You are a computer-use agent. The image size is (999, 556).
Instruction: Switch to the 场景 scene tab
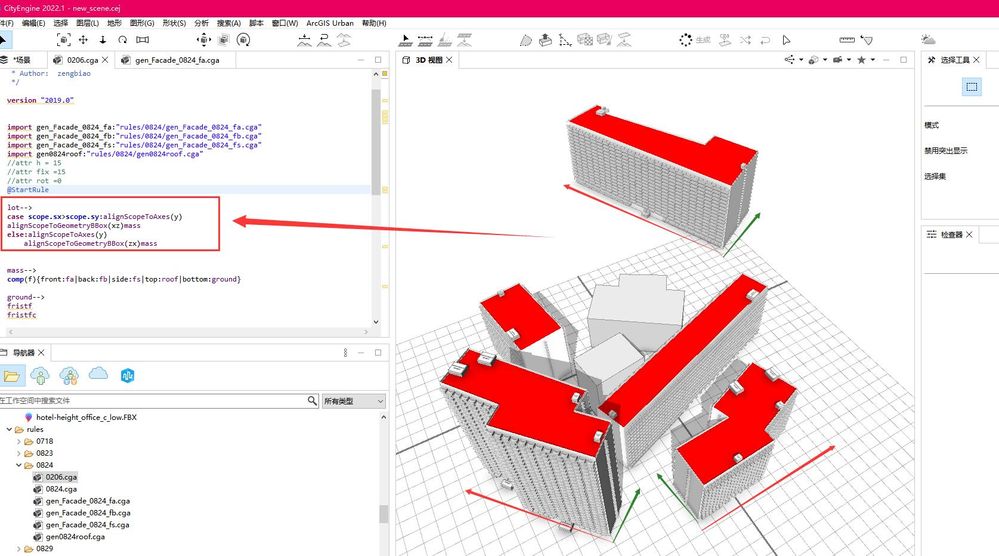point(22,60)
